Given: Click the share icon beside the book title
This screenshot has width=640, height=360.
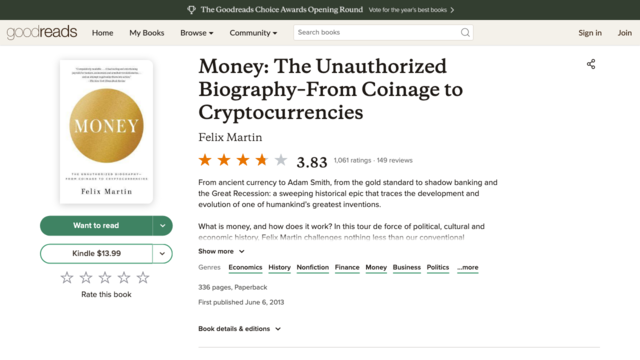Looking at the screenshot, I should [591, 64].
